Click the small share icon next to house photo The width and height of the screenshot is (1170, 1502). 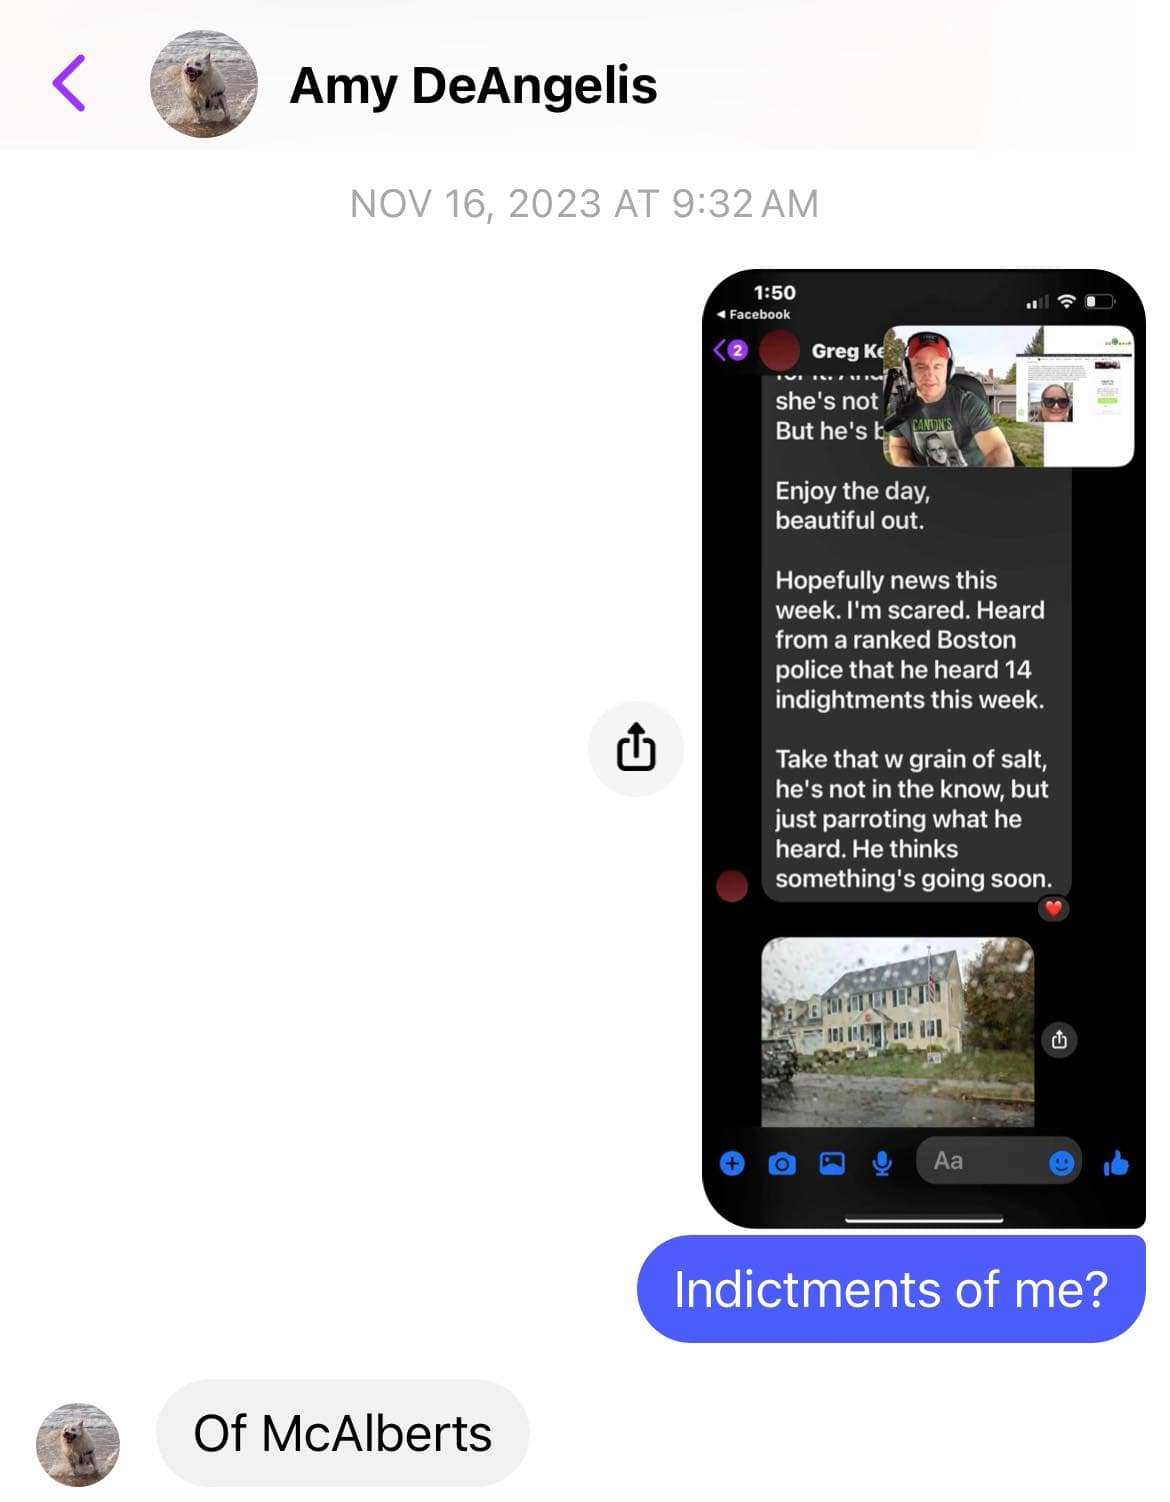1060,1040
